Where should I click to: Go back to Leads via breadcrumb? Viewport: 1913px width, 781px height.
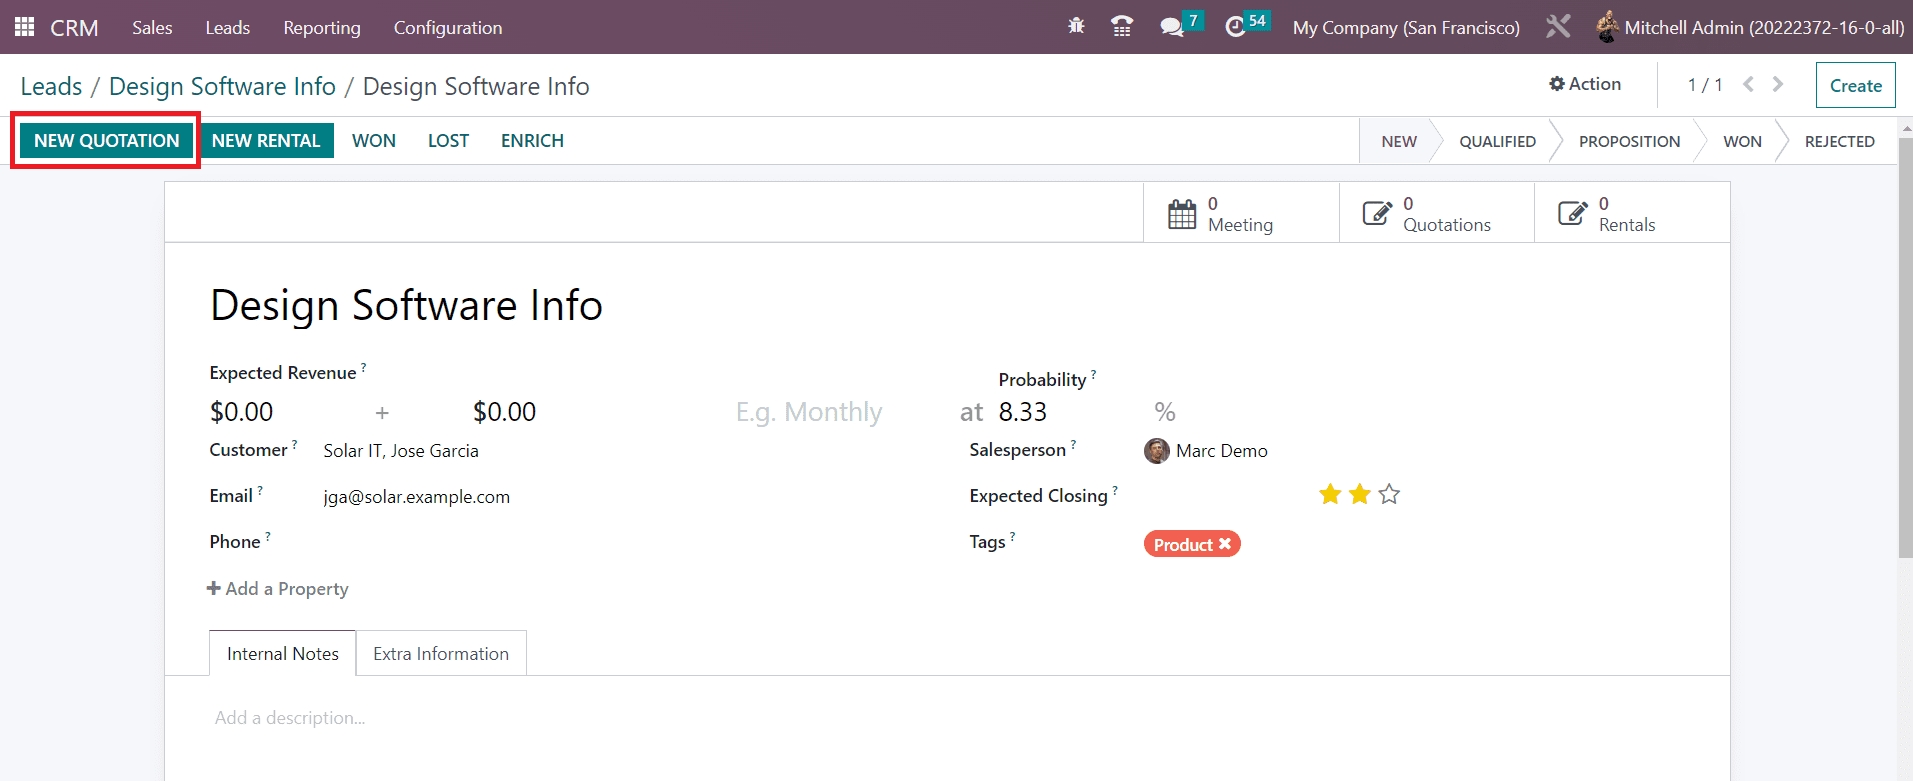(x=51, y=86)
